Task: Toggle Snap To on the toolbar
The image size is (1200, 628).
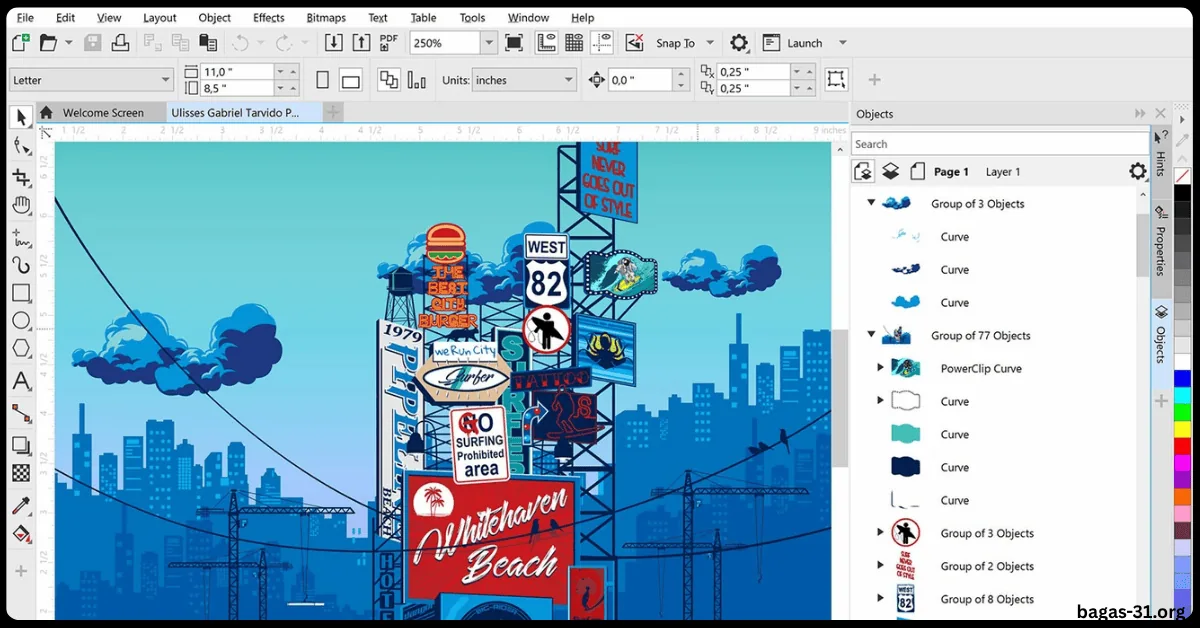Action: coord(675,43)
